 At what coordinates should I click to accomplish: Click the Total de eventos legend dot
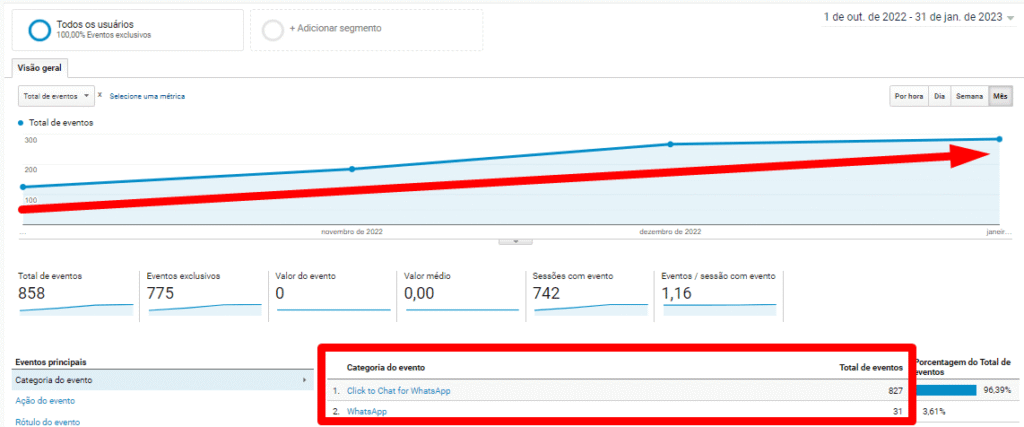click(x=21, y=122)
